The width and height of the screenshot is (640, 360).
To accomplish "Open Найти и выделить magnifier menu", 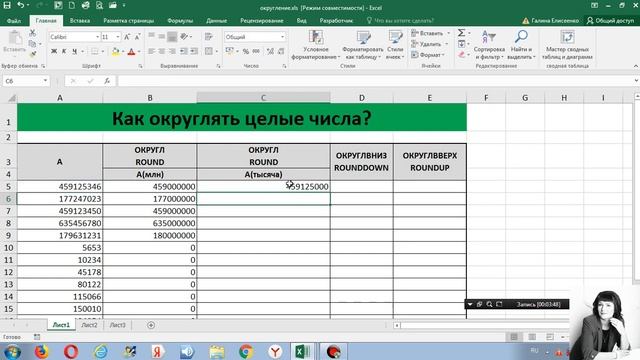I will pyautogui.click(x=521, y=45).
